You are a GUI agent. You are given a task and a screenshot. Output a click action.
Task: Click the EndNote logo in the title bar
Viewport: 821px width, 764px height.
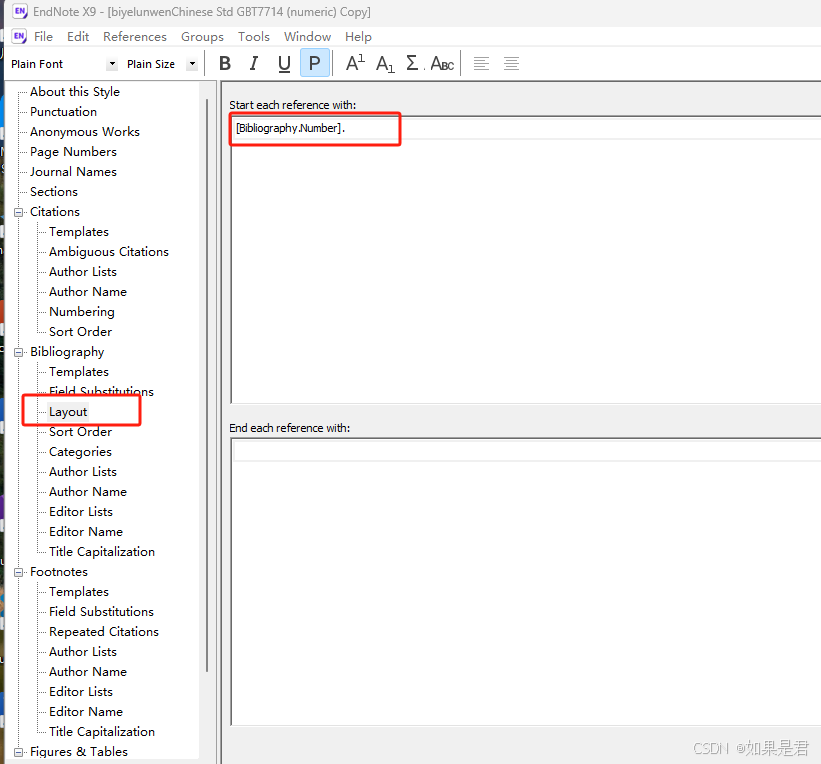(x=20, y=11)
